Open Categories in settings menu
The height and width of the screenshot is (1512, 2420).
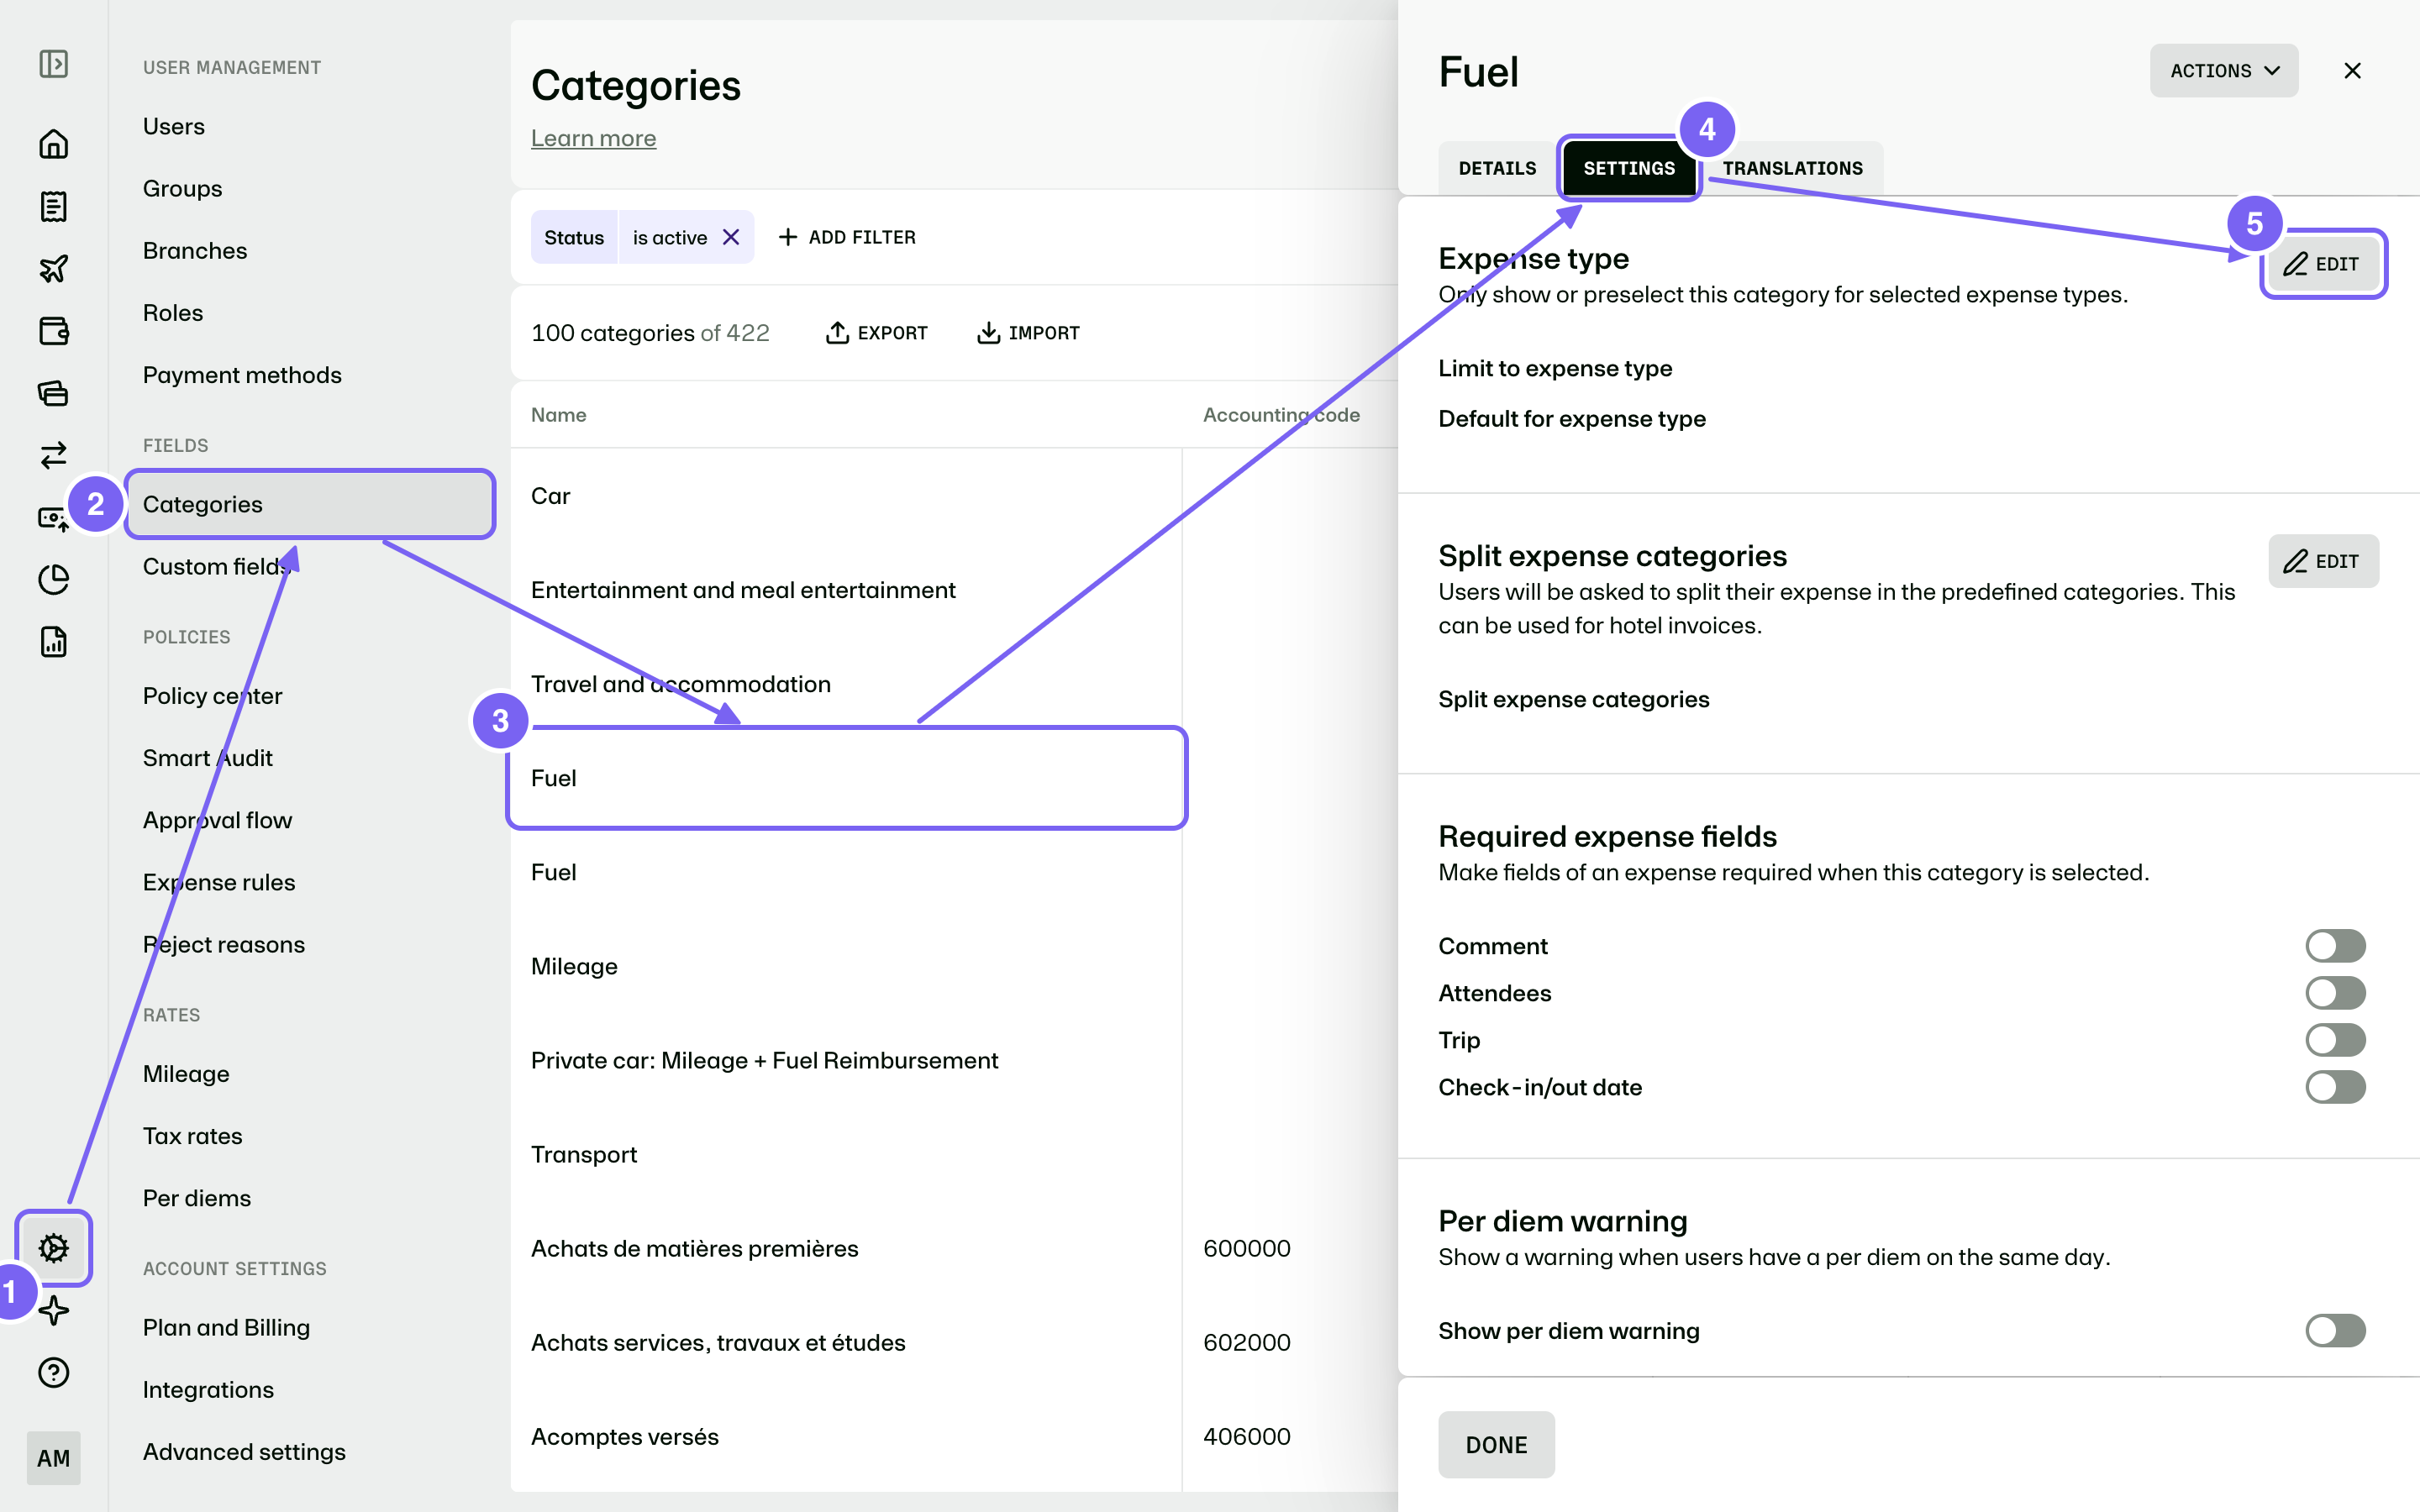310,504
